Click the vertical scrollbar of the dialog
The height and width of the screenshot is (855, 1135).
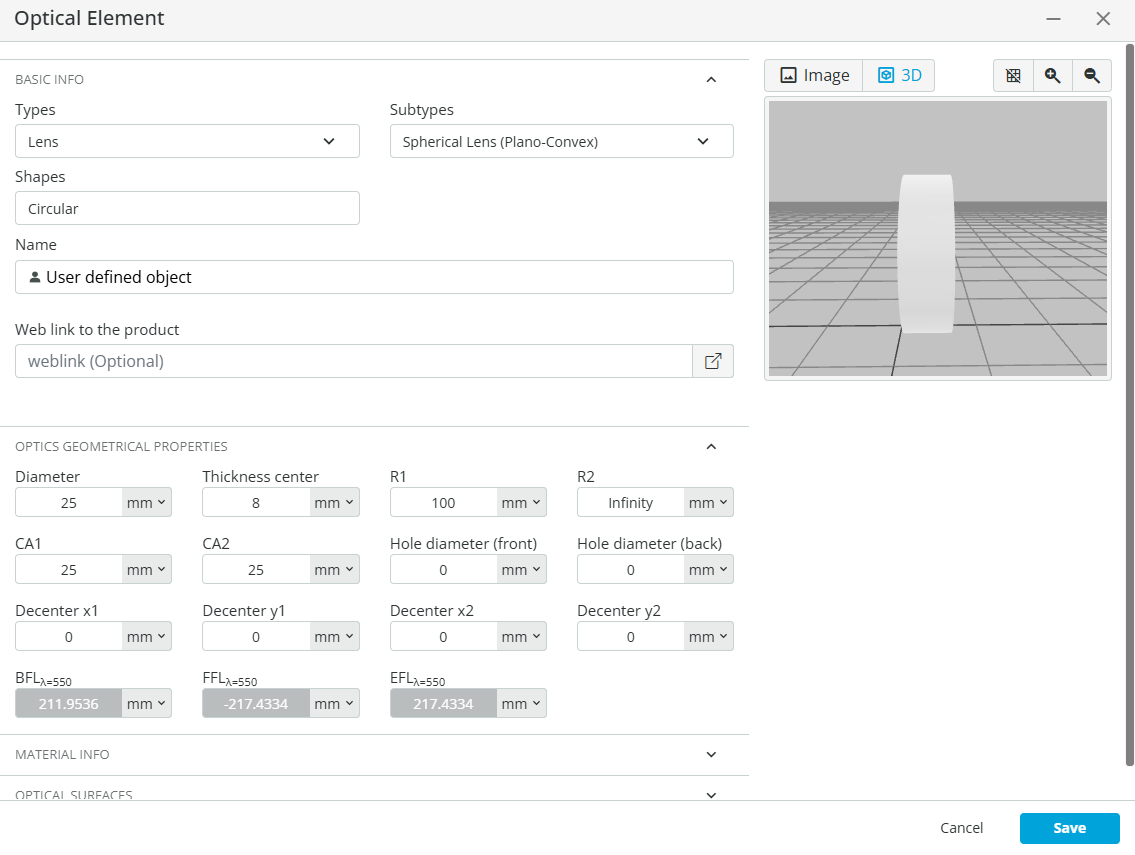(x=1129, y=405)
